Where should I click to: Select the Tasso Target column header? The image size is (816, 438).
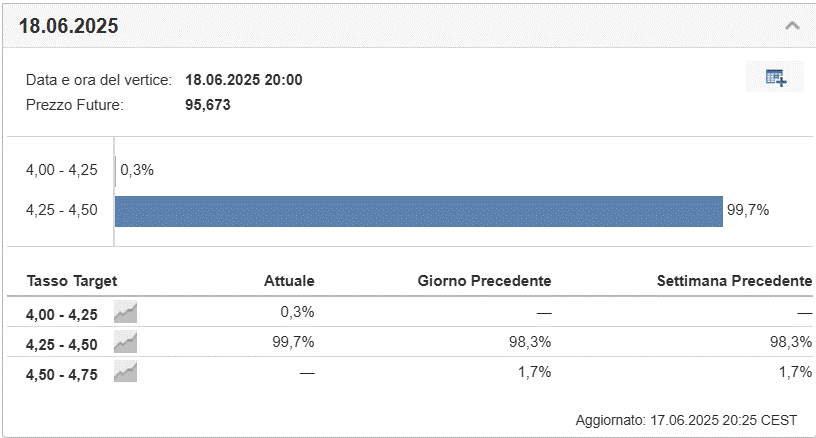click(72, 281)
